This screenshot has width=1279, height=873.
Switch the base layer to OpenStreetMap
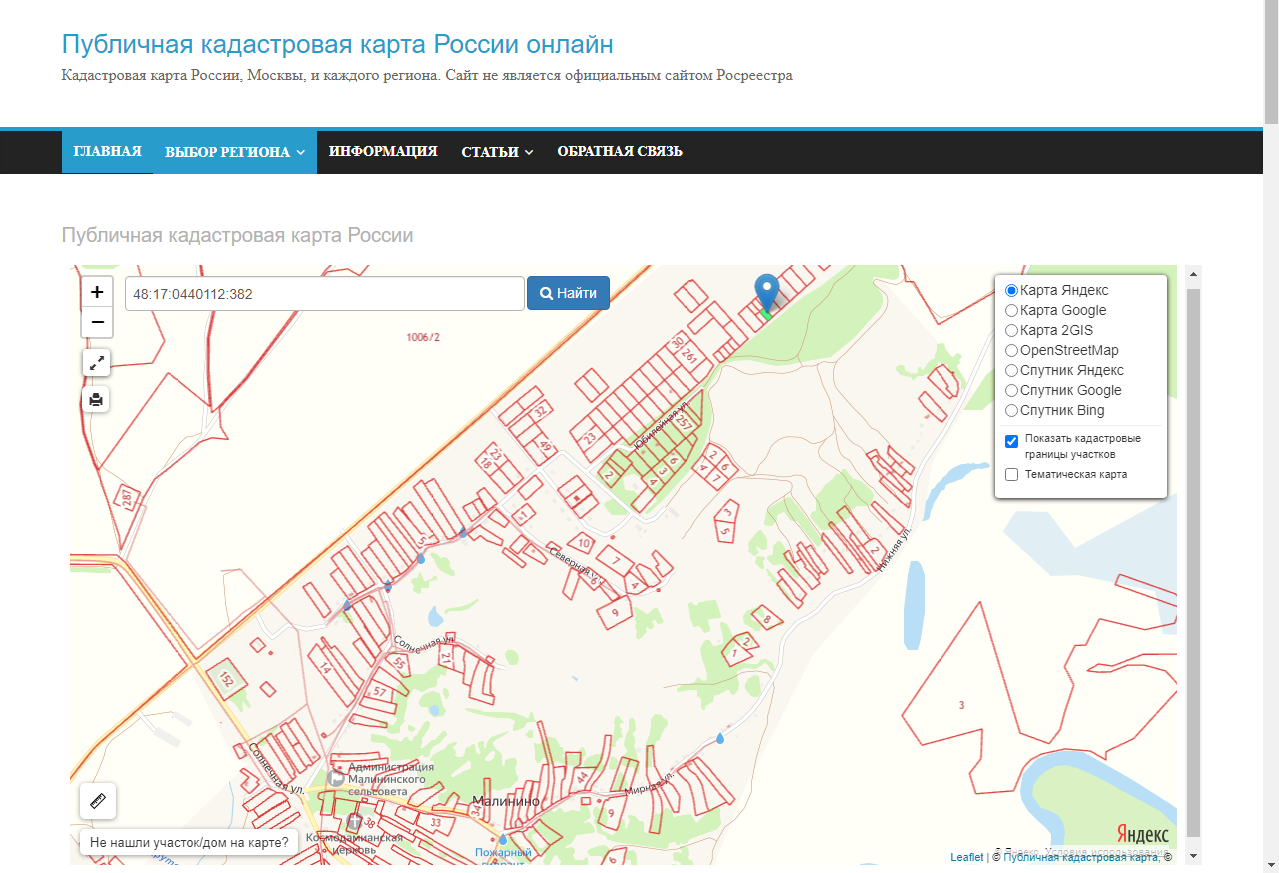click(x=1011, y=351)
